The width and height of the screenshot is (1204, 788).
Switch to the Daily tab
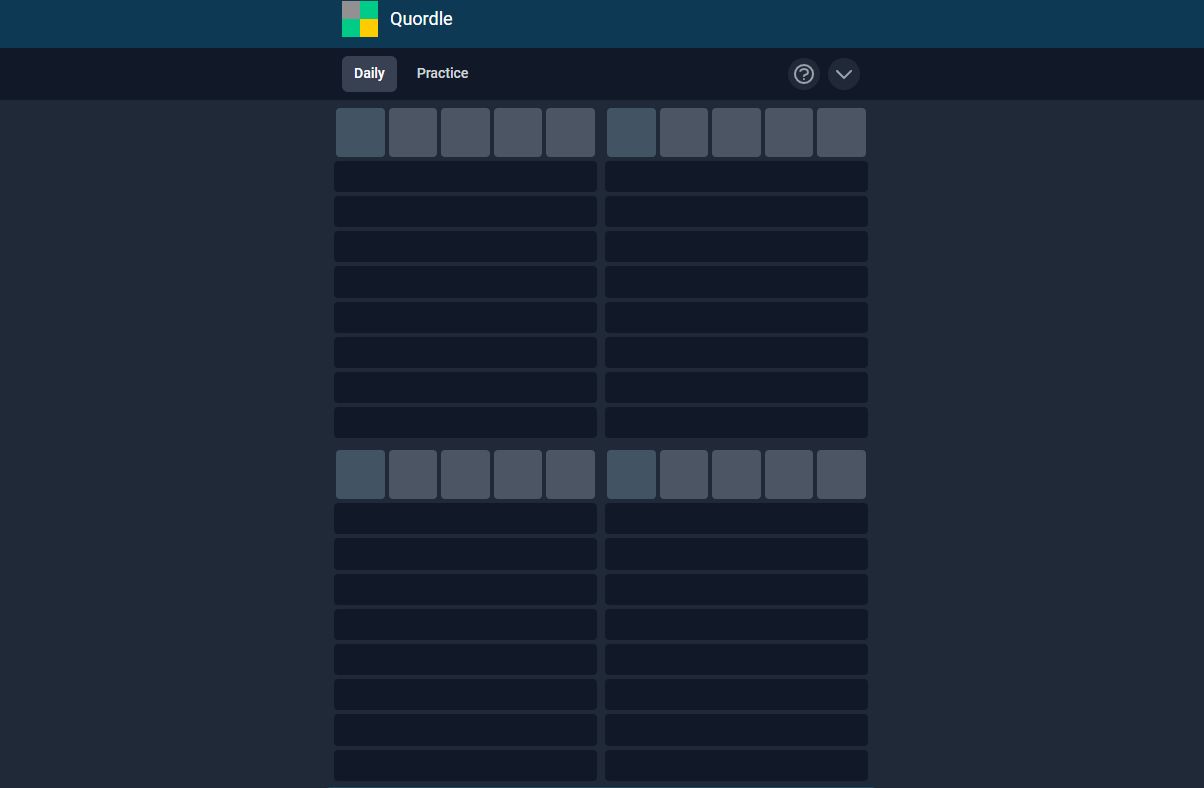tap(369, 74)
